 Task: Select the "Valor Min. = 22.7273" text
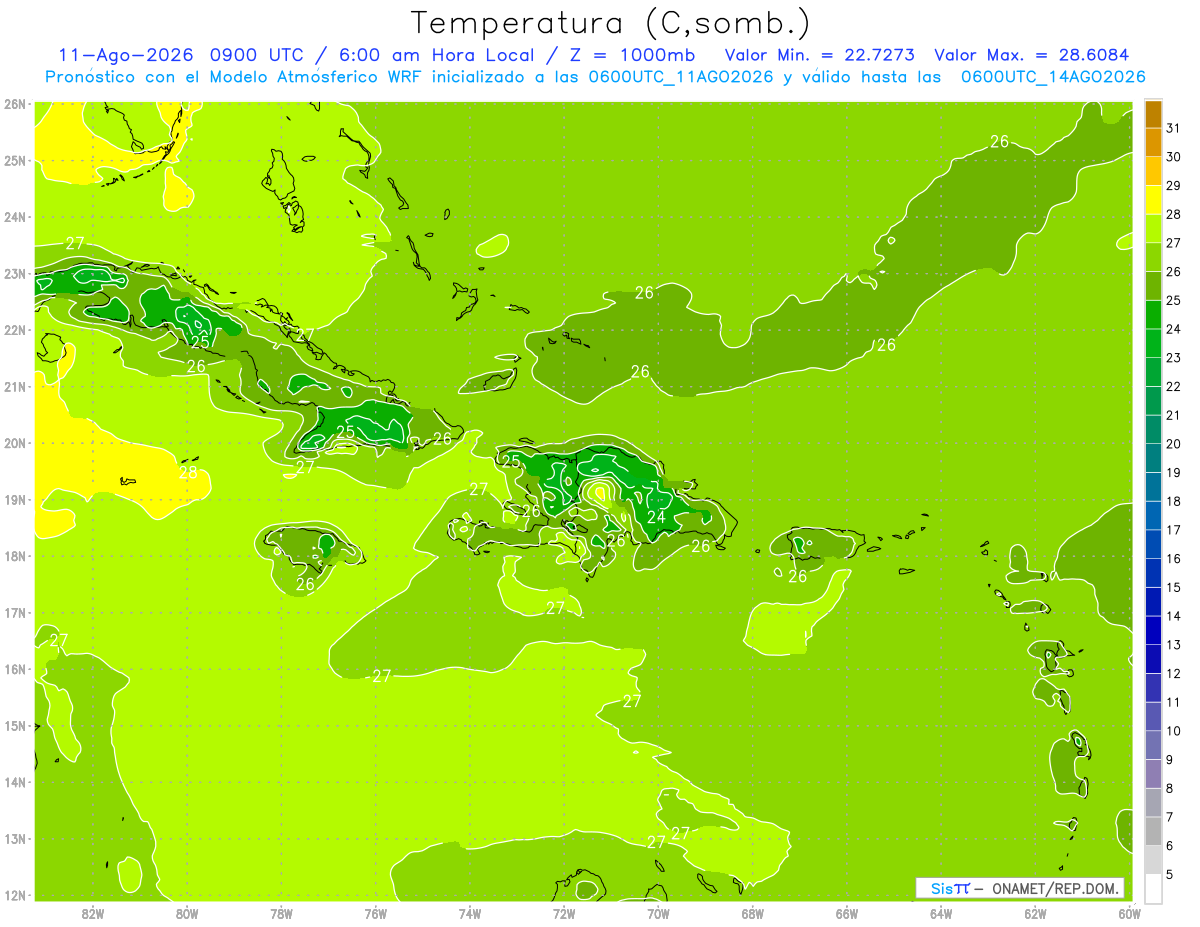click(x=818, y=55)
